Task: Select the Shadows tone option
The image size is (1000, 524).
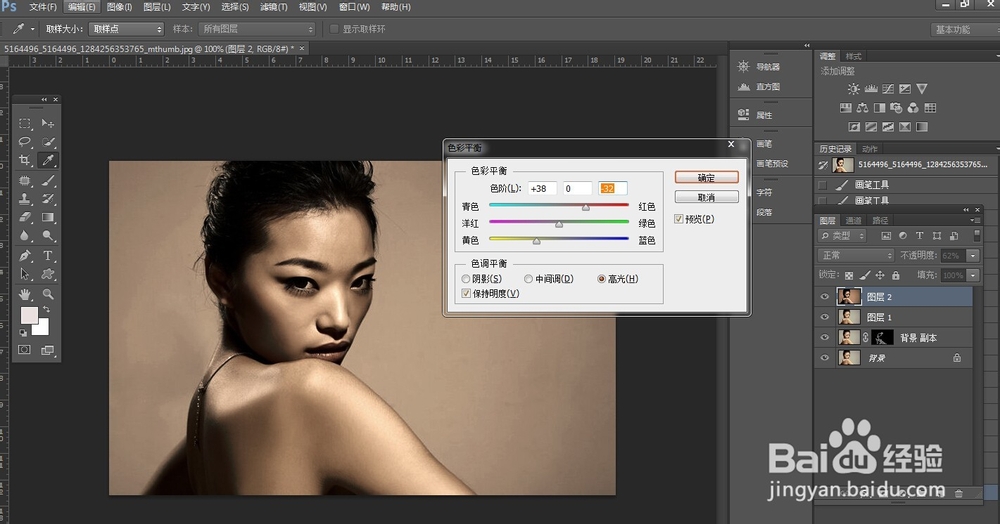Action: coord(482,279)
